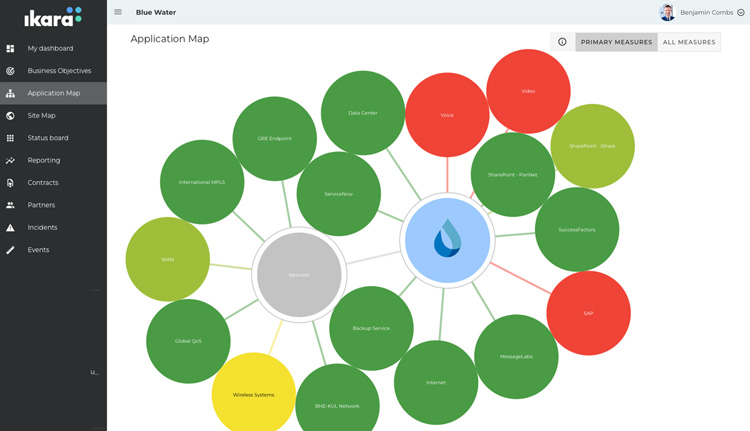750x431 pixels.
Task: Switch to All Measures view
Action: click(x=689, y=42)
